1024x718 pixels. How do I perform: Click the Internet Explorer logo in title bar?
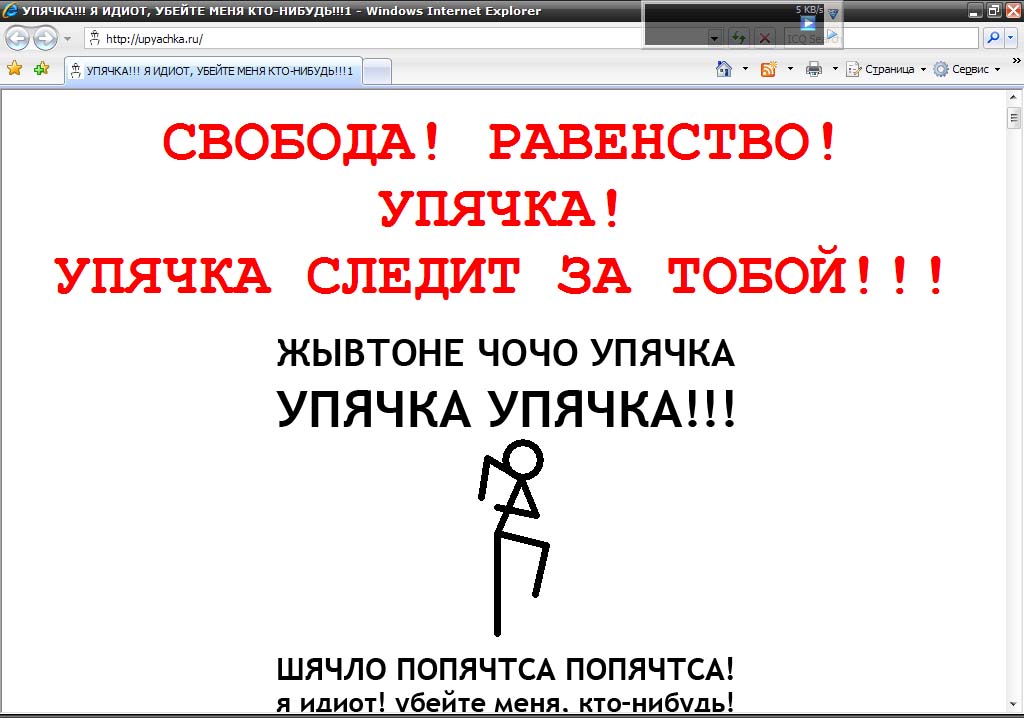10,10
